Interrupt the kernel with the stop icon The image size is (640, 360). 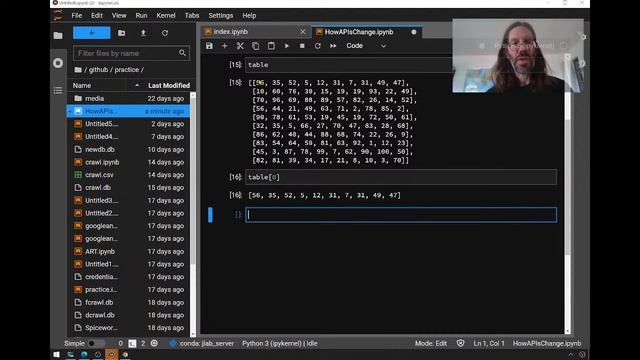pos(302,46)
